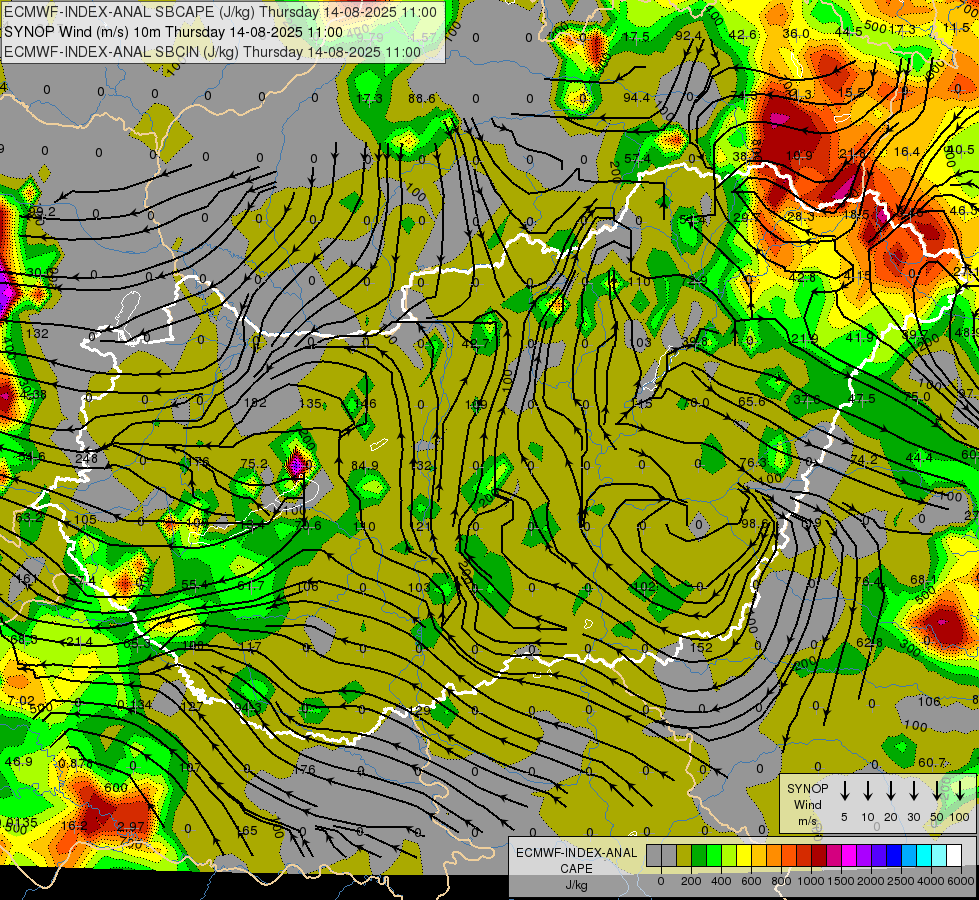979x900 pixels.
Task: Click the SYNOP legend arrow above 20
Action: [x=891, y=791]
